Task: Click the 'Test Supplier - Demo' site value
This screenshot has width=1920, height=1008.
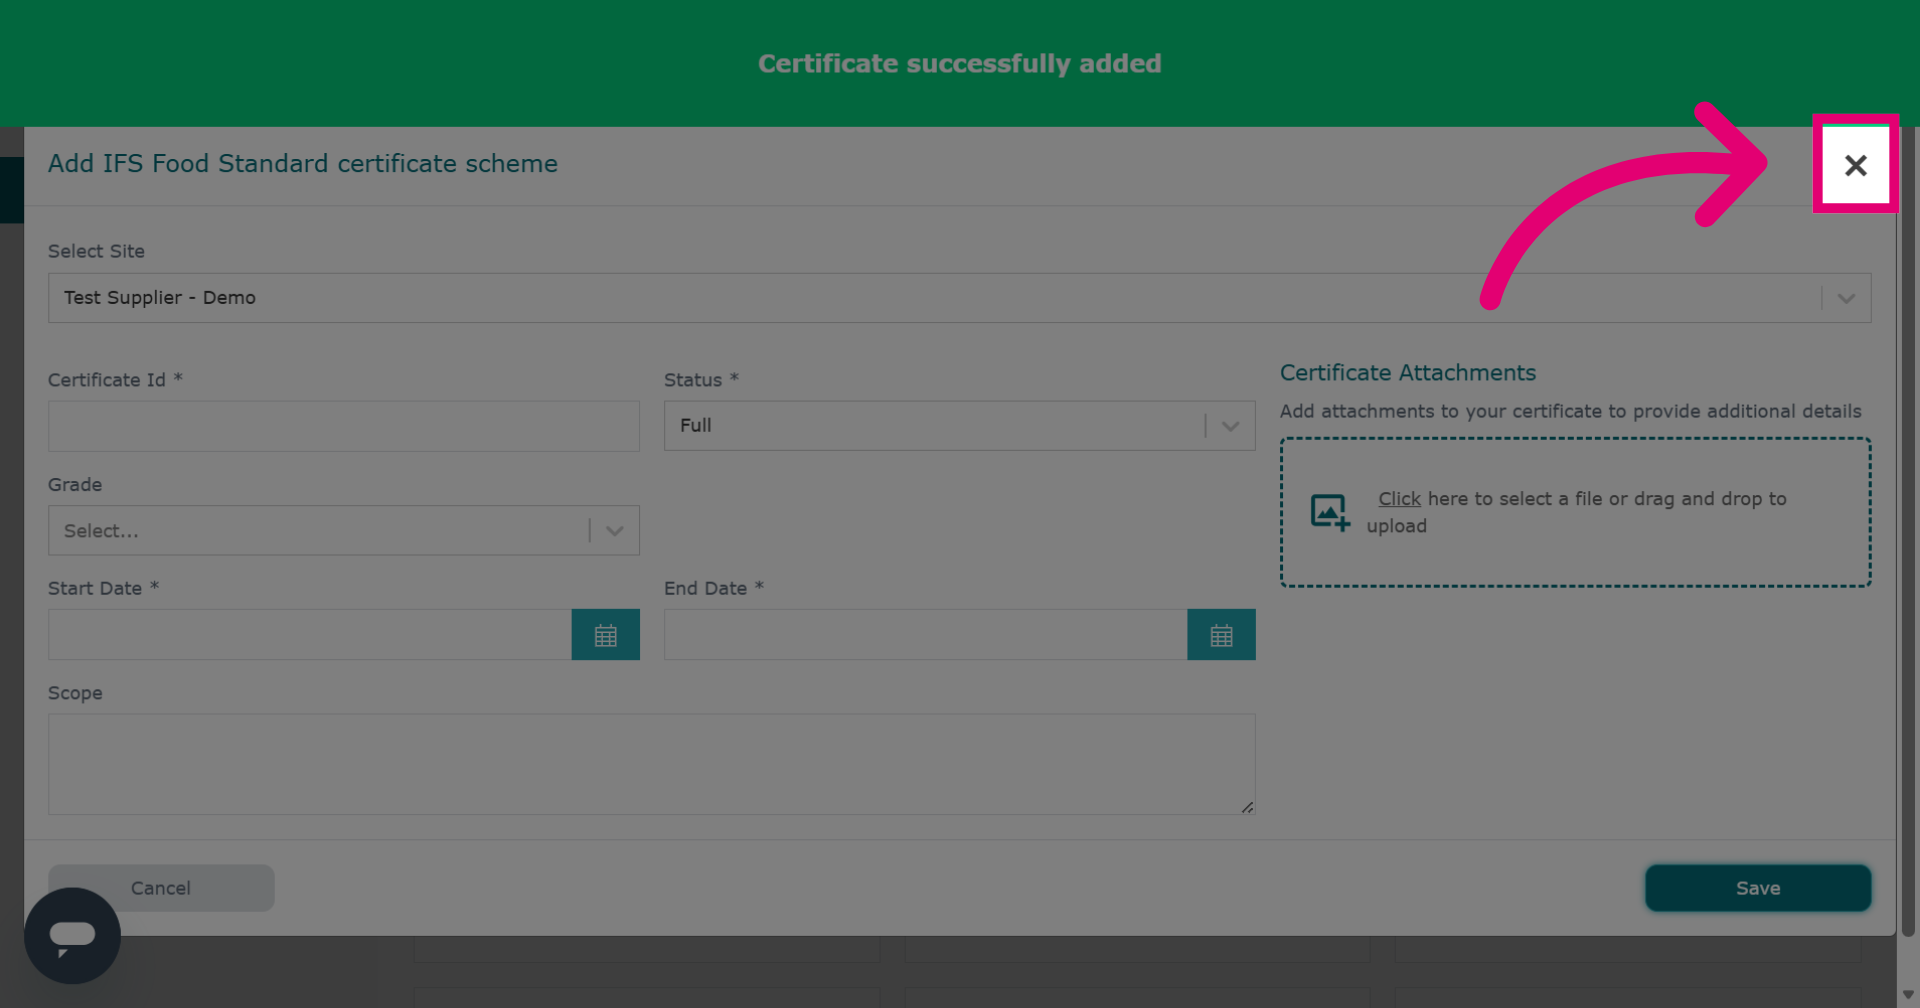Action: pos(160,298)
